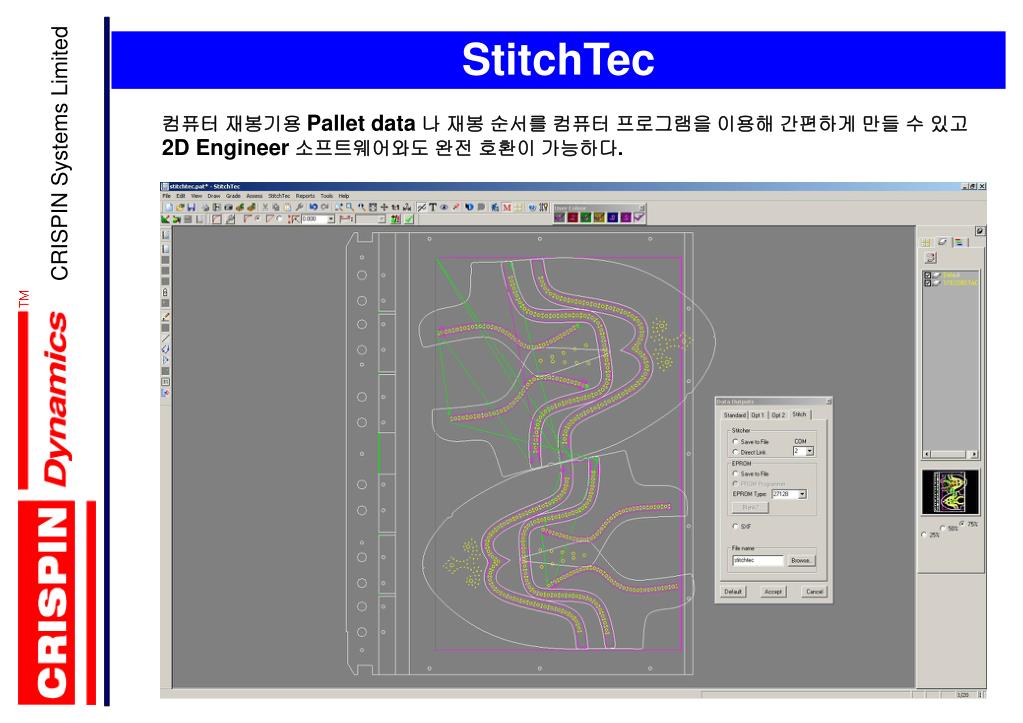Select the 50% preview size radio button
Image resolution: width=1023 pixels, height=723 pixels.
click(x=942, y=529)
